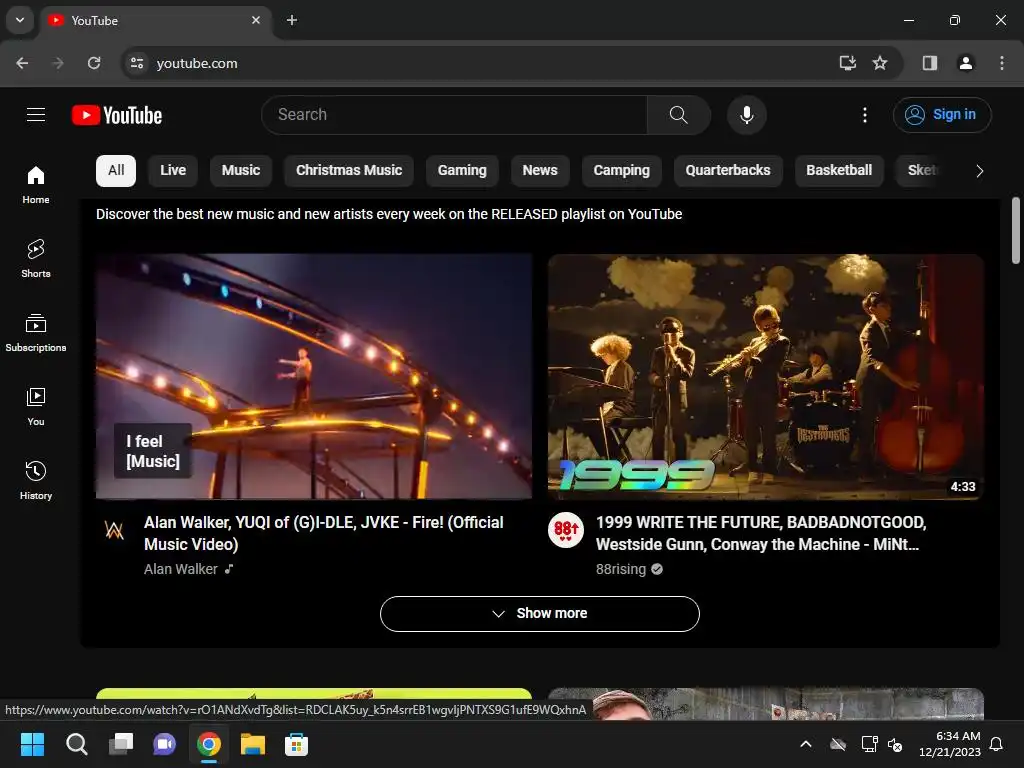Open Chrome profile icon
The width and height of the screenshot is (1024, 768).
(x=965, y=63)
